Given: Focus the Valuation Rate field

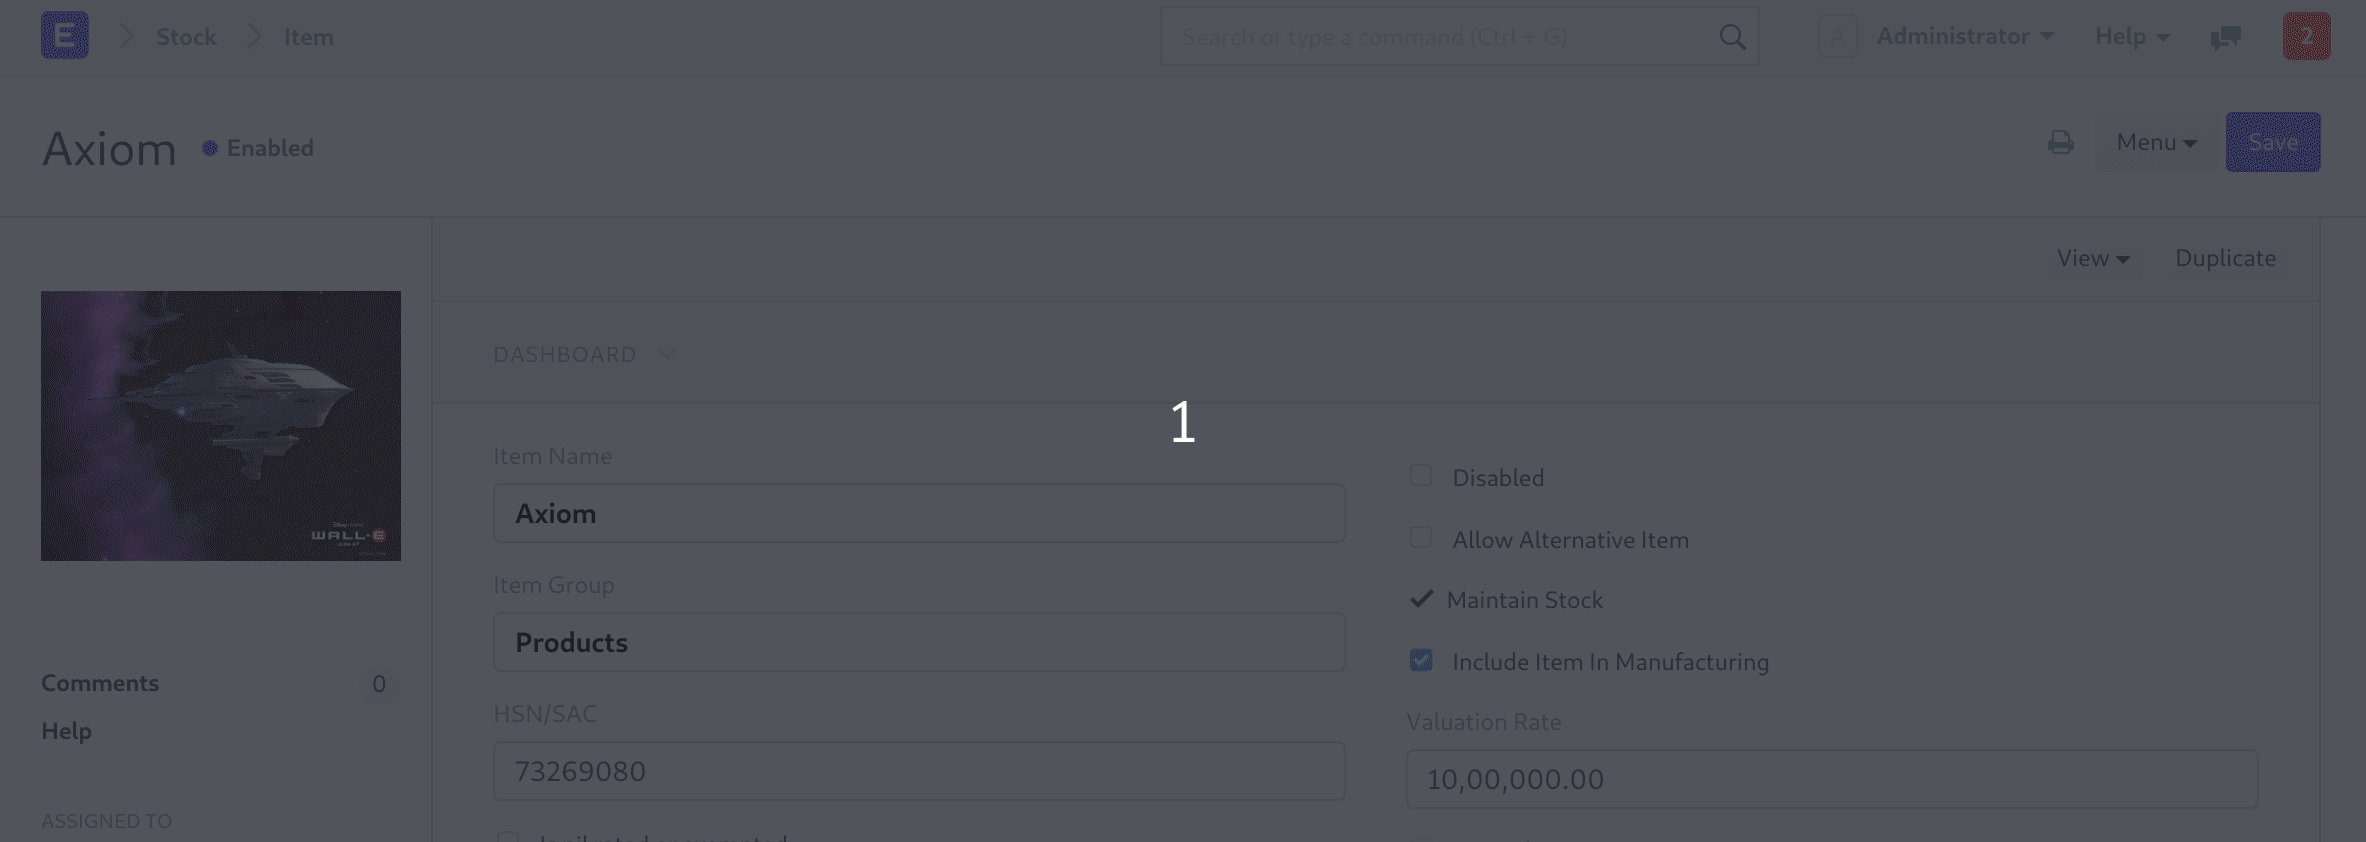Looking at the screenshot, I should click(x=1831, y=779).
